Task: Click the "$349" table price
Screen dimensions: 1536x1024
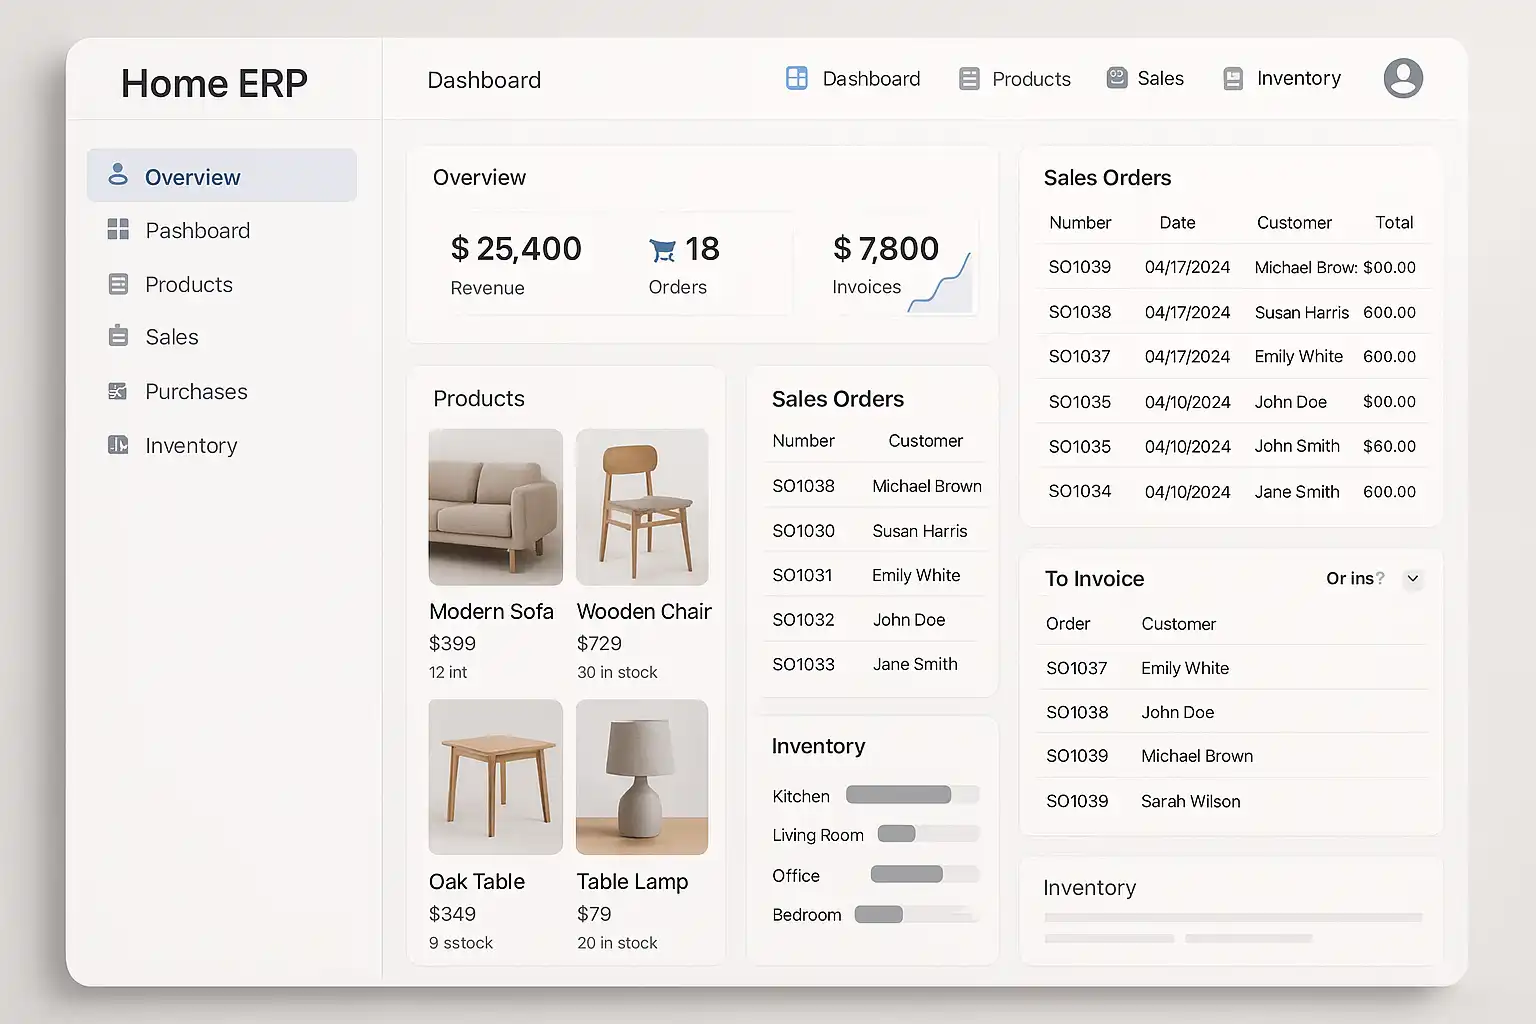Action: point(452,913)
